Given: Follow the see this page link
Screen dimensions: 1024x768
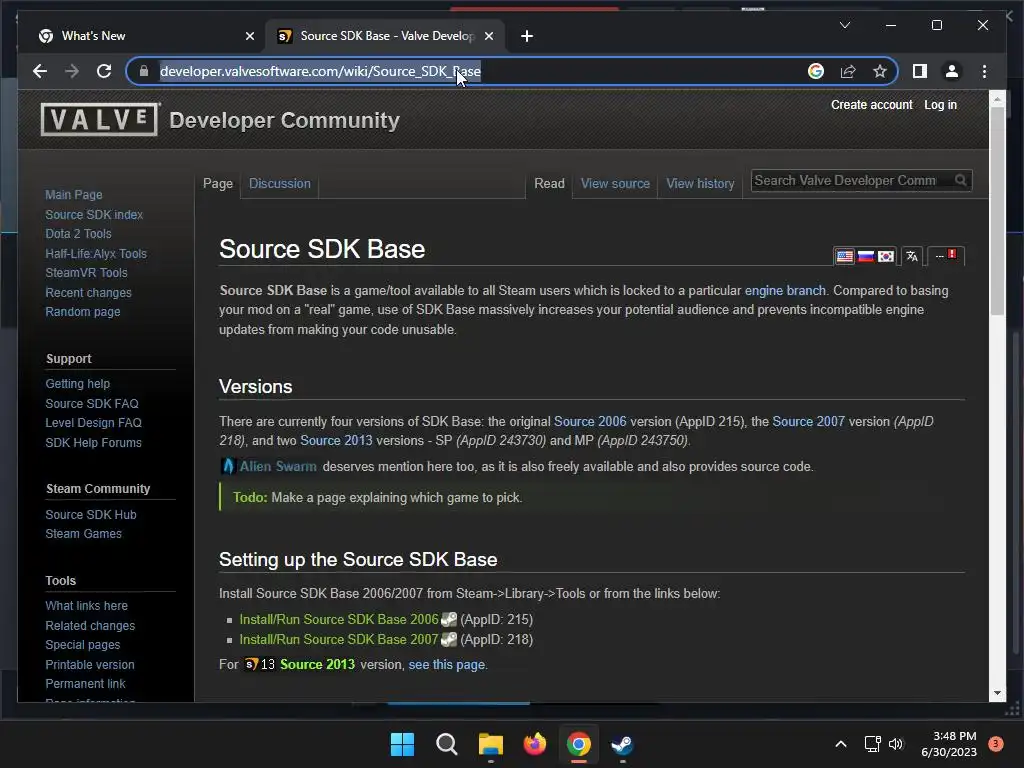Looking at the screenshot, I should (x=447, y=664).
